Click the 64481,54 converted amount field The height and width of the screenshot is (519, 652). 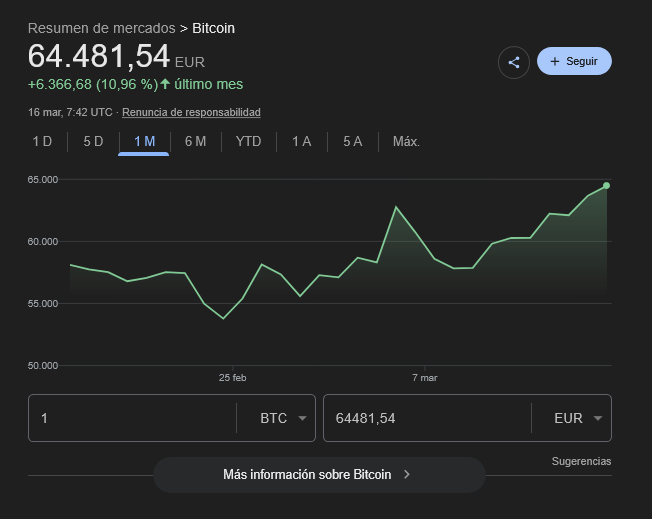coord(427,418)
